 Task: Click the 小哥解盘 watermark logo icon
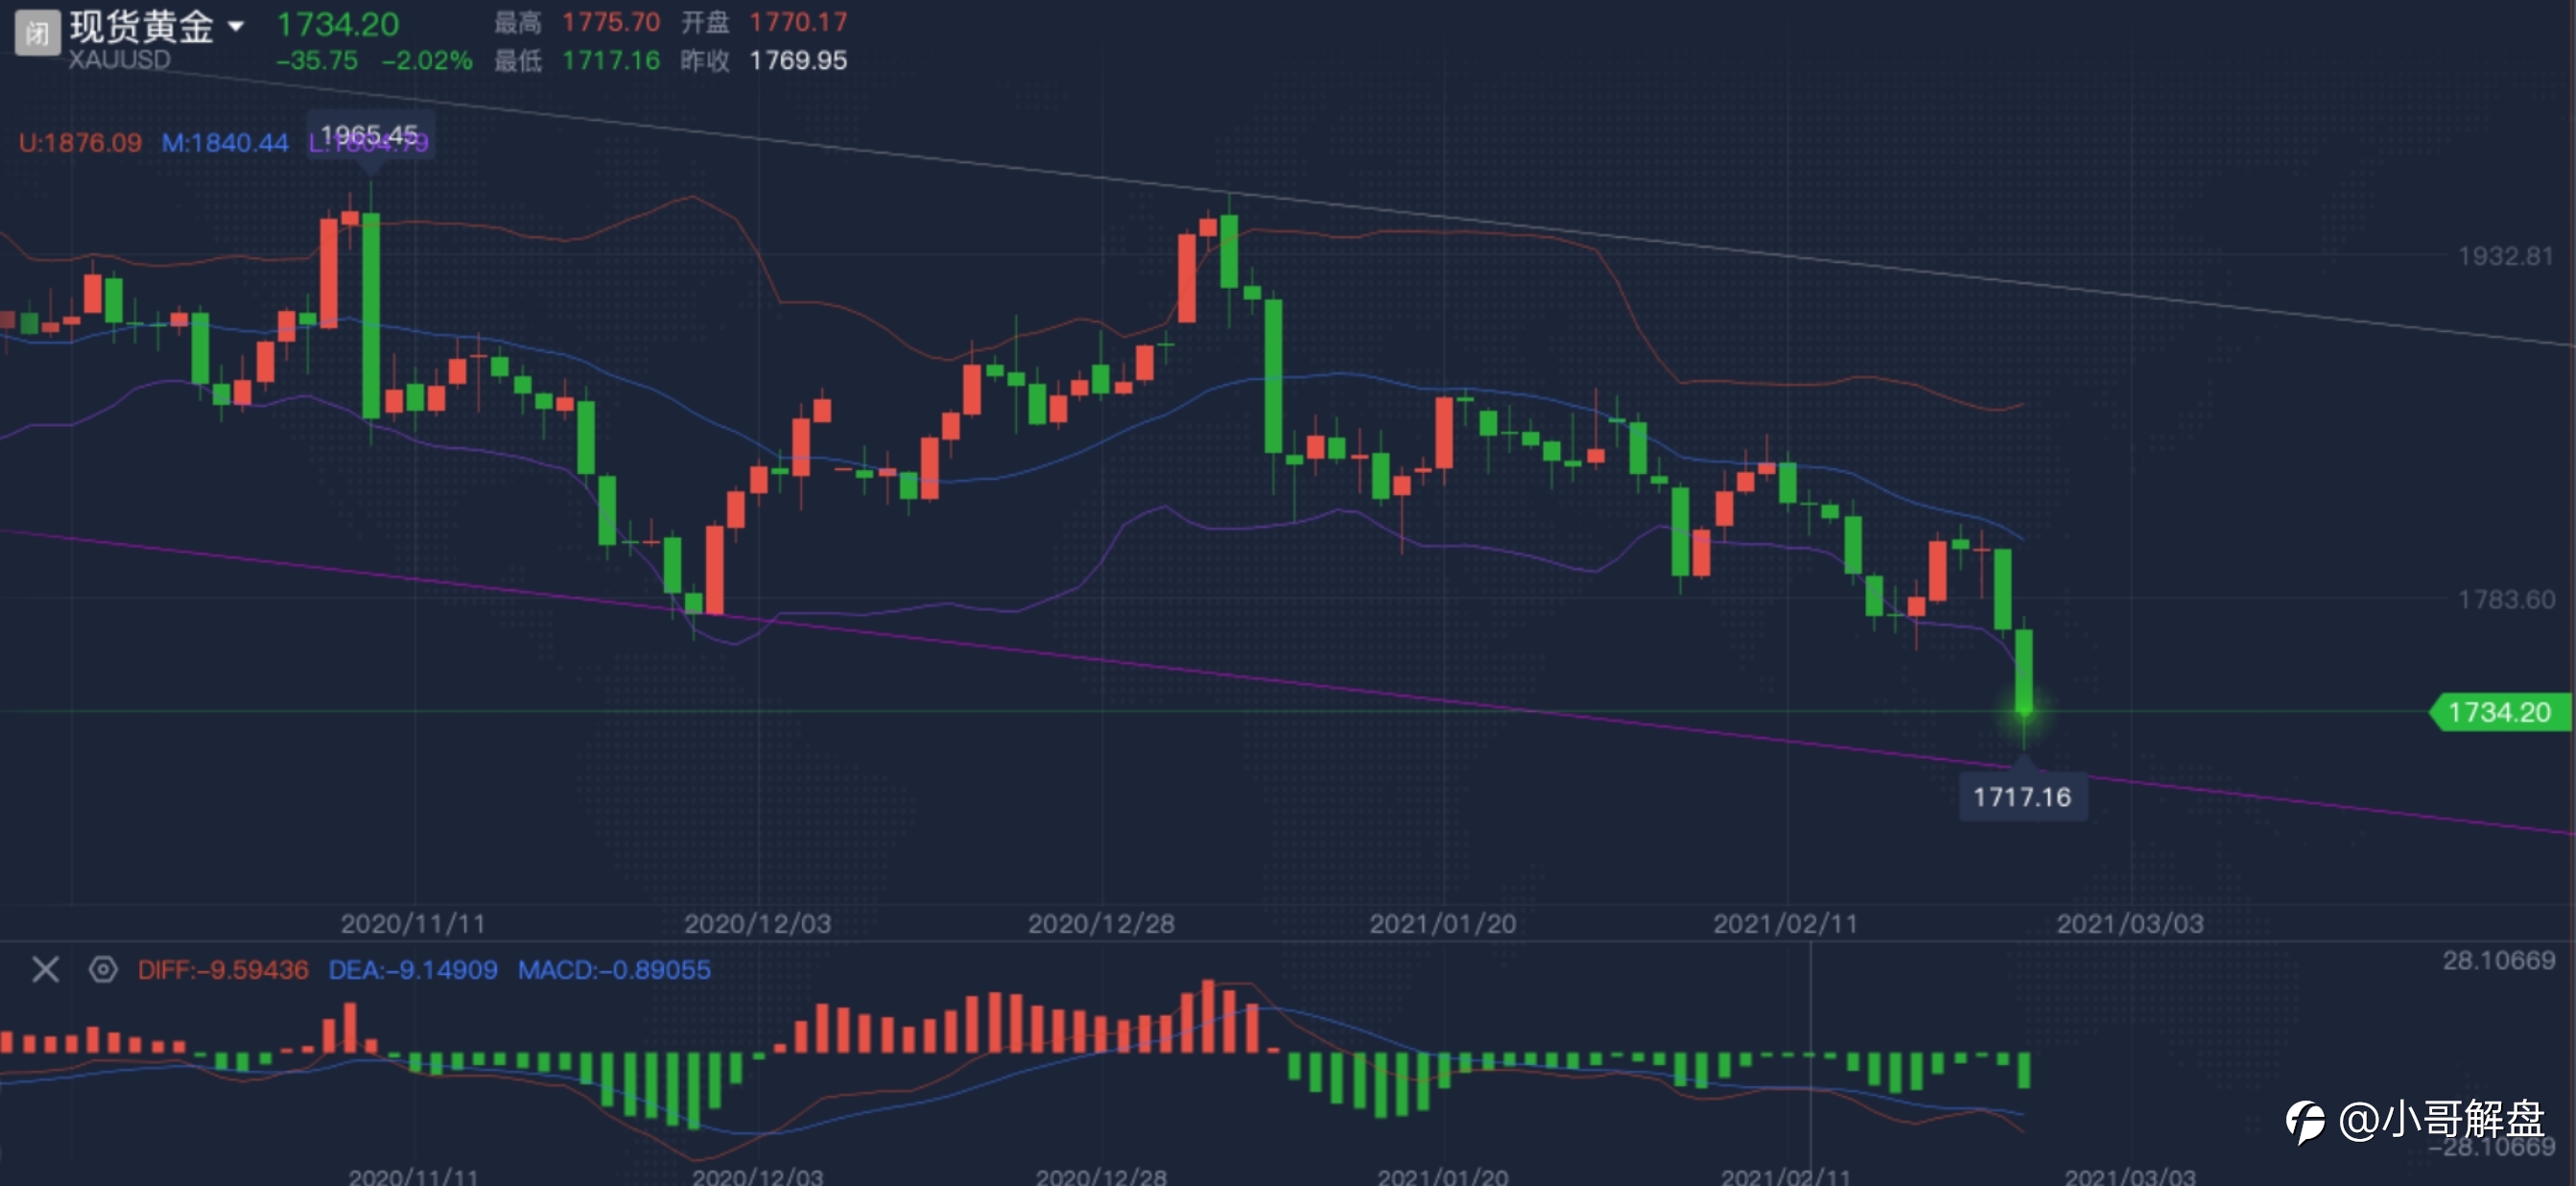pos(2306,1121)
